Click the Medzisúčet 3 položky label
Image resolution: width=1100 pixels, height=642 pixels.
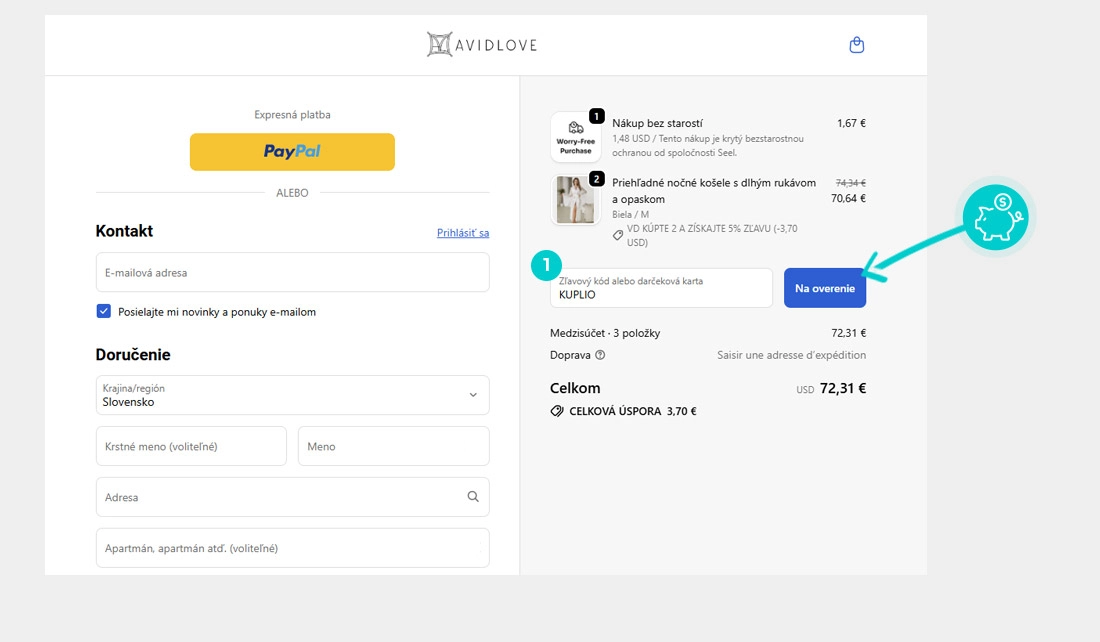(605, 333)
